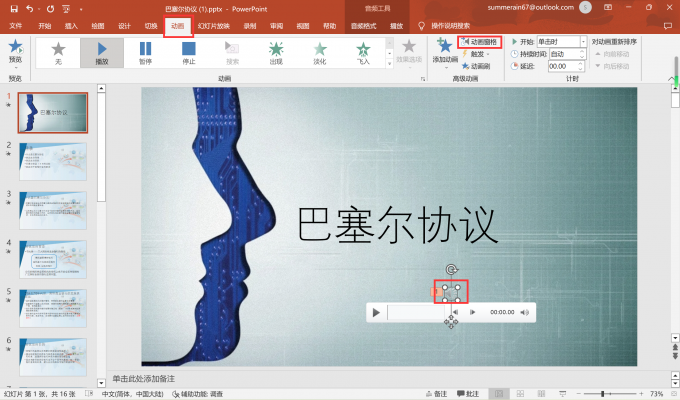Screen dimensions: 680x400
Task: Click the Redo/Repeat icon
Action: [x=50, y=9]
